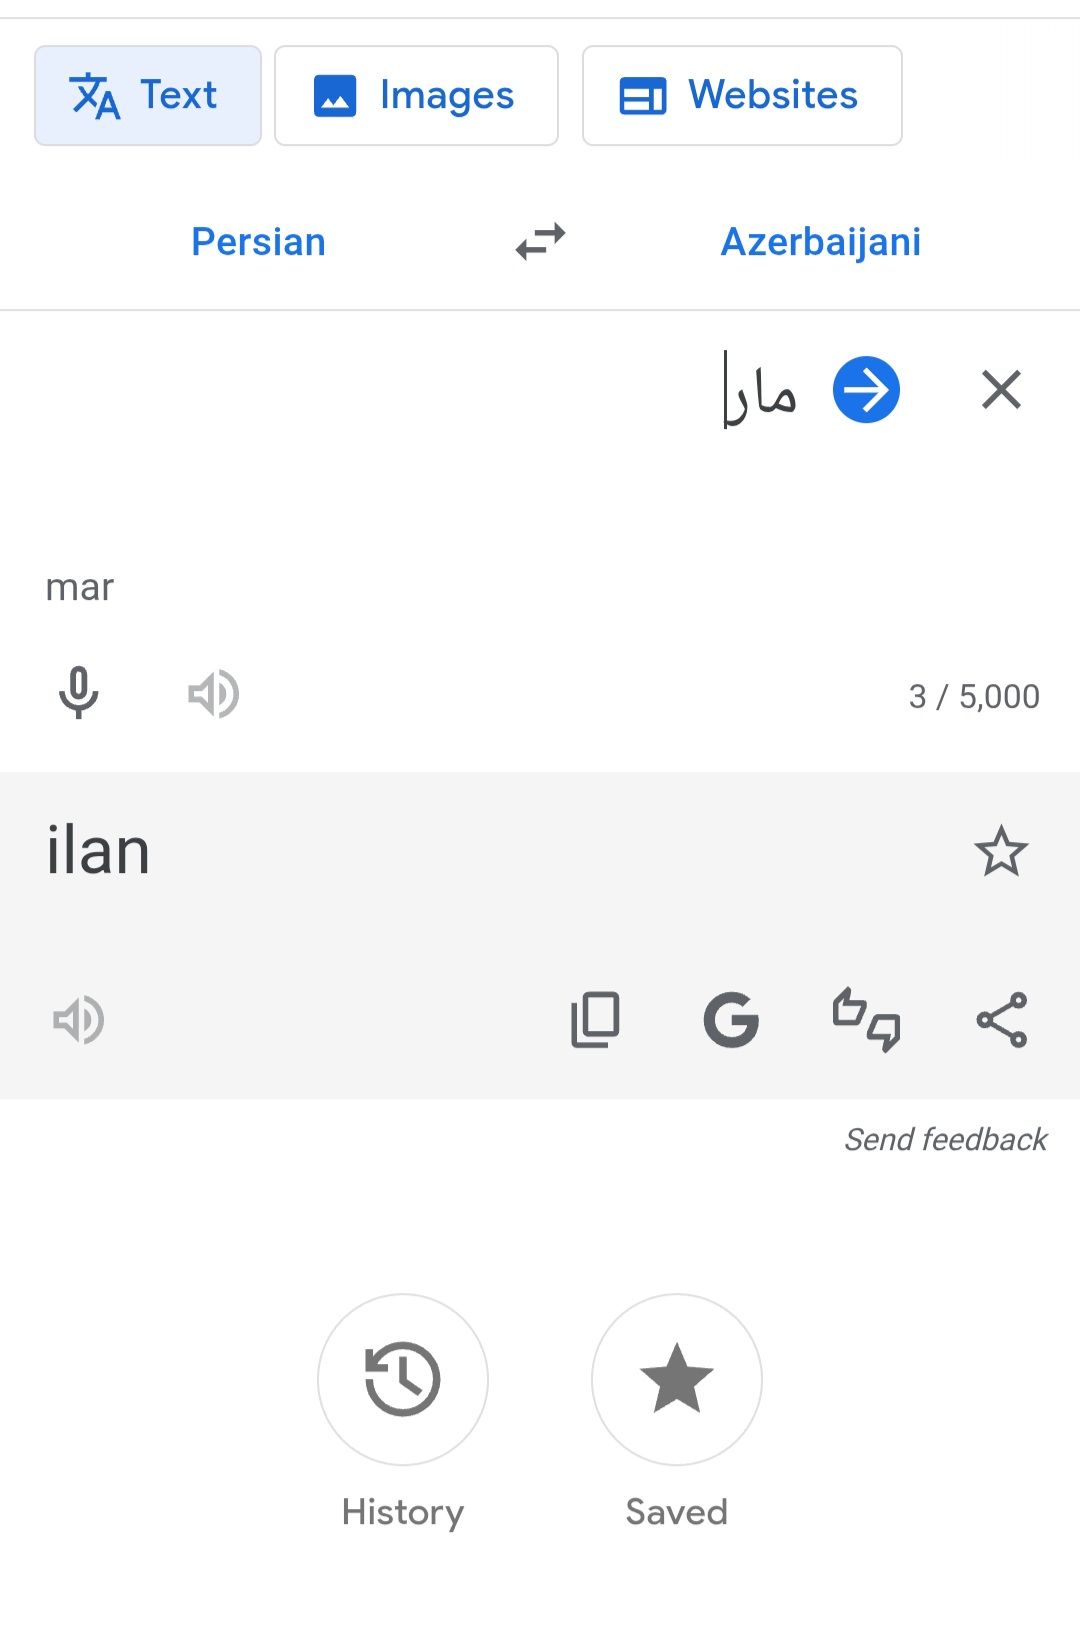Screen dimensions: 1080x1649
Task: Switch to the Images tab
Action: click(x=416, y=96)
